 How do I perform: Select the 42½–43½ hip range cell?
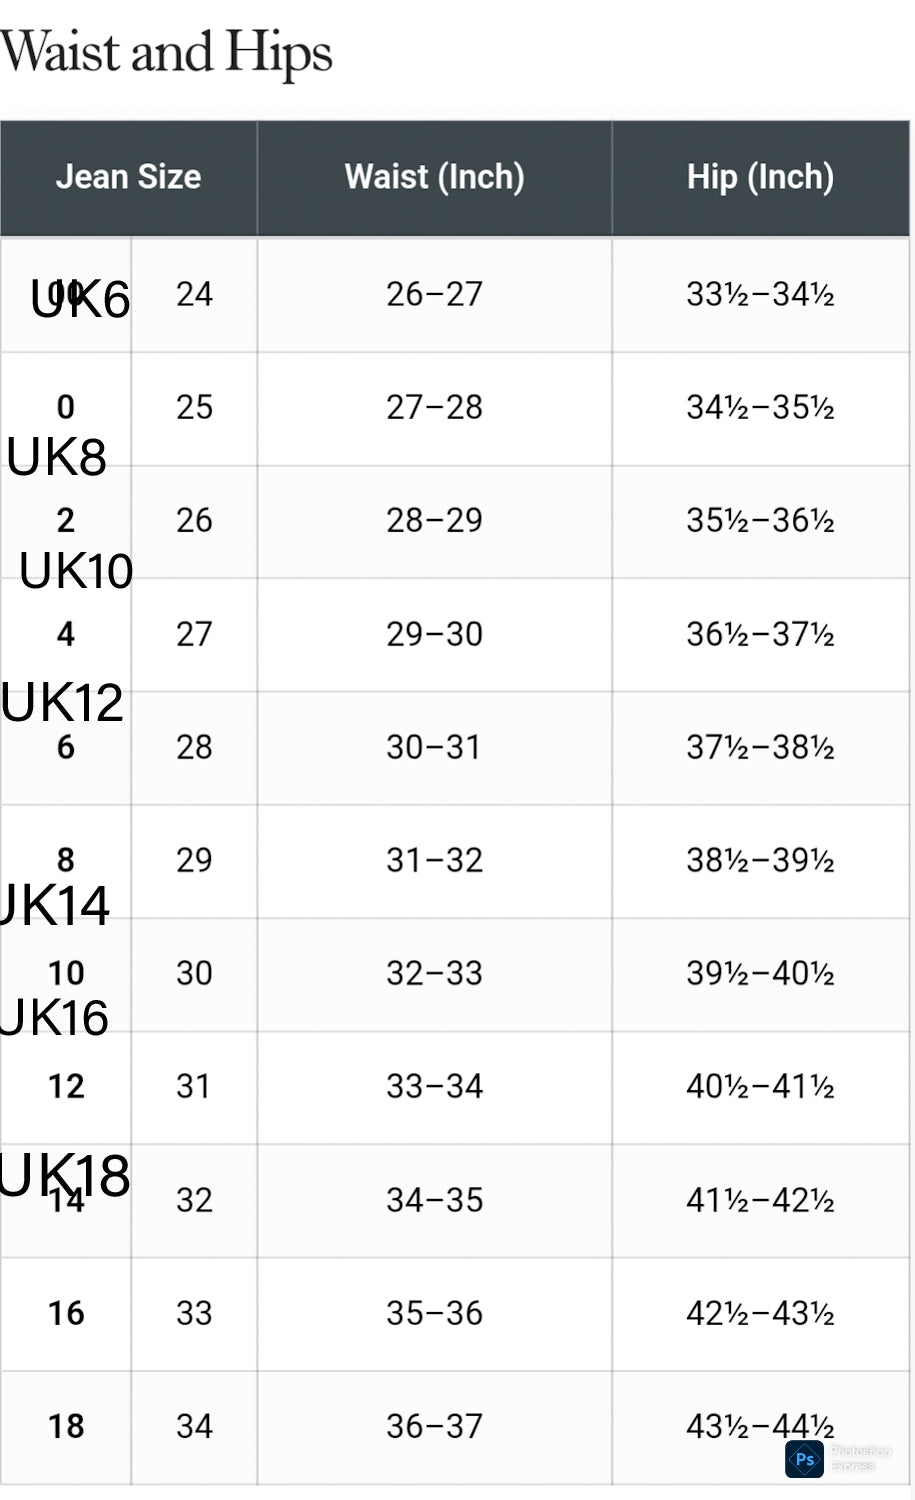(760, 1313)
